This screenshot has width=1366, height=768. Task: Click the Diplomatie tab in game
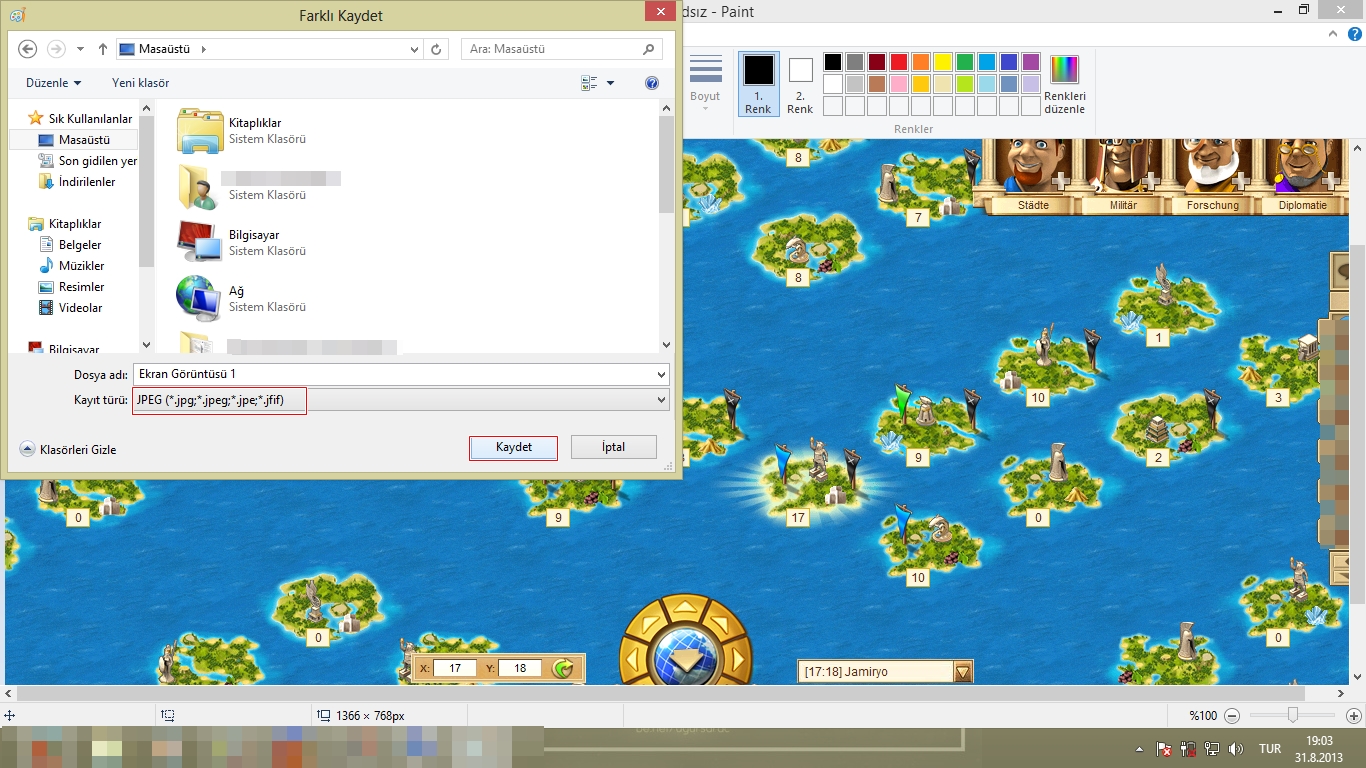(x=1302, y=205)
